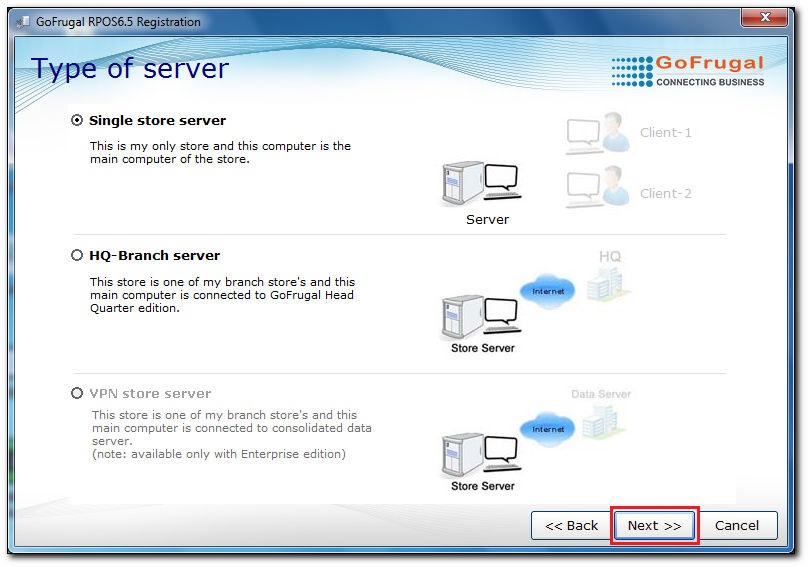The image size is (808, 567).
Task: Click the "Store Server" caption in HQ-Branch section
Action: (483, 348)
